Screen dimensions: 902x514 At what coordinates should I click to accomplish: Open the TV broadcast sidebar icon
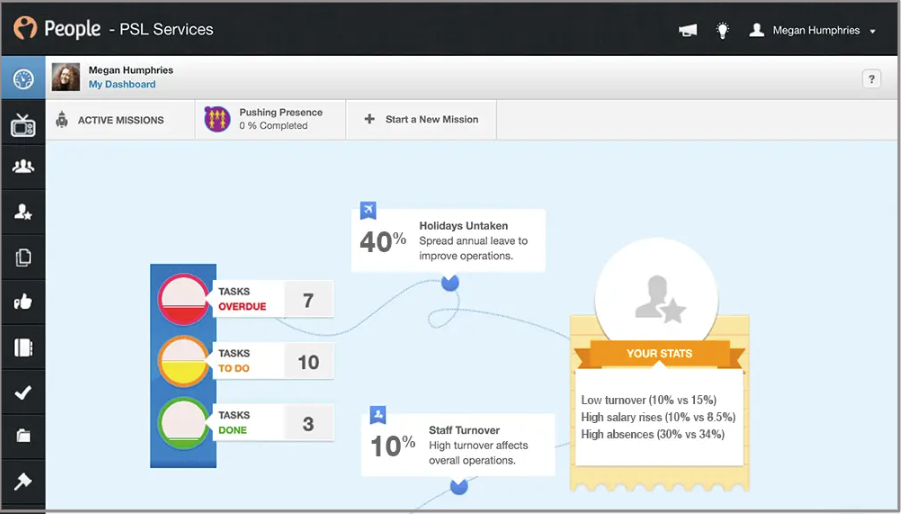(x=23, y=125)
